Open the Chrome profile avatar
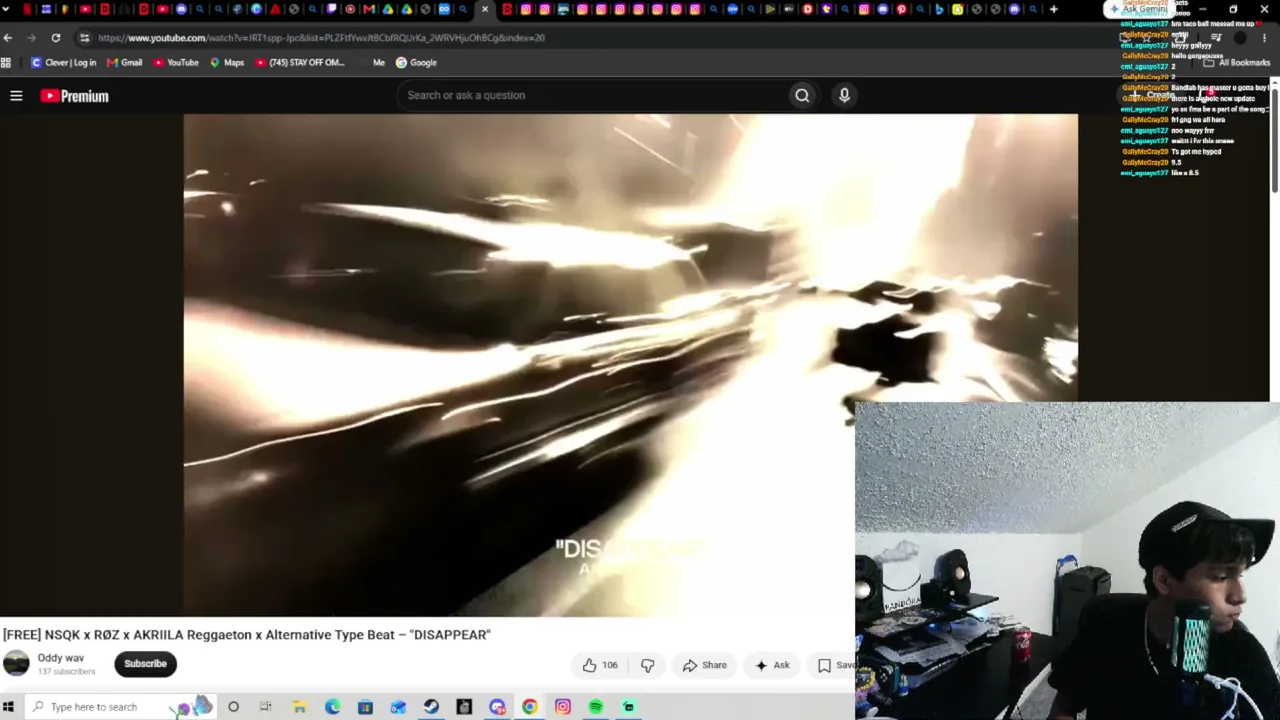This screenshot has height=720, width=1280. click(1240, 38)
